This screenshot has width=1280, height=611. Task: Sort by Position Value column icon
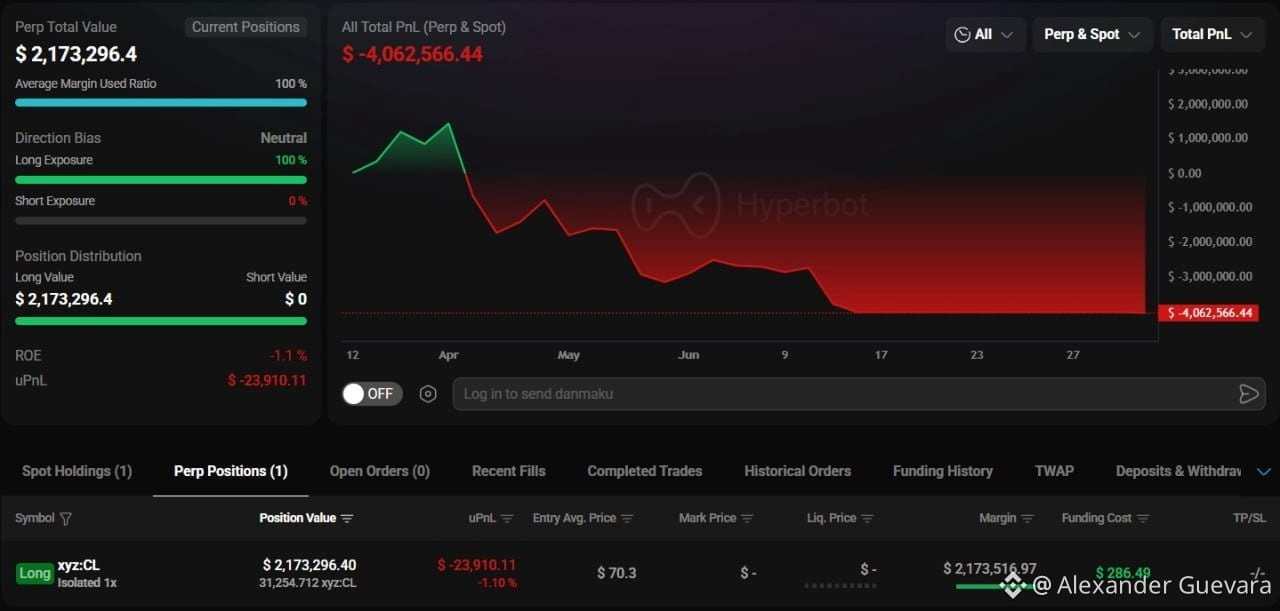tap(347, 519)
